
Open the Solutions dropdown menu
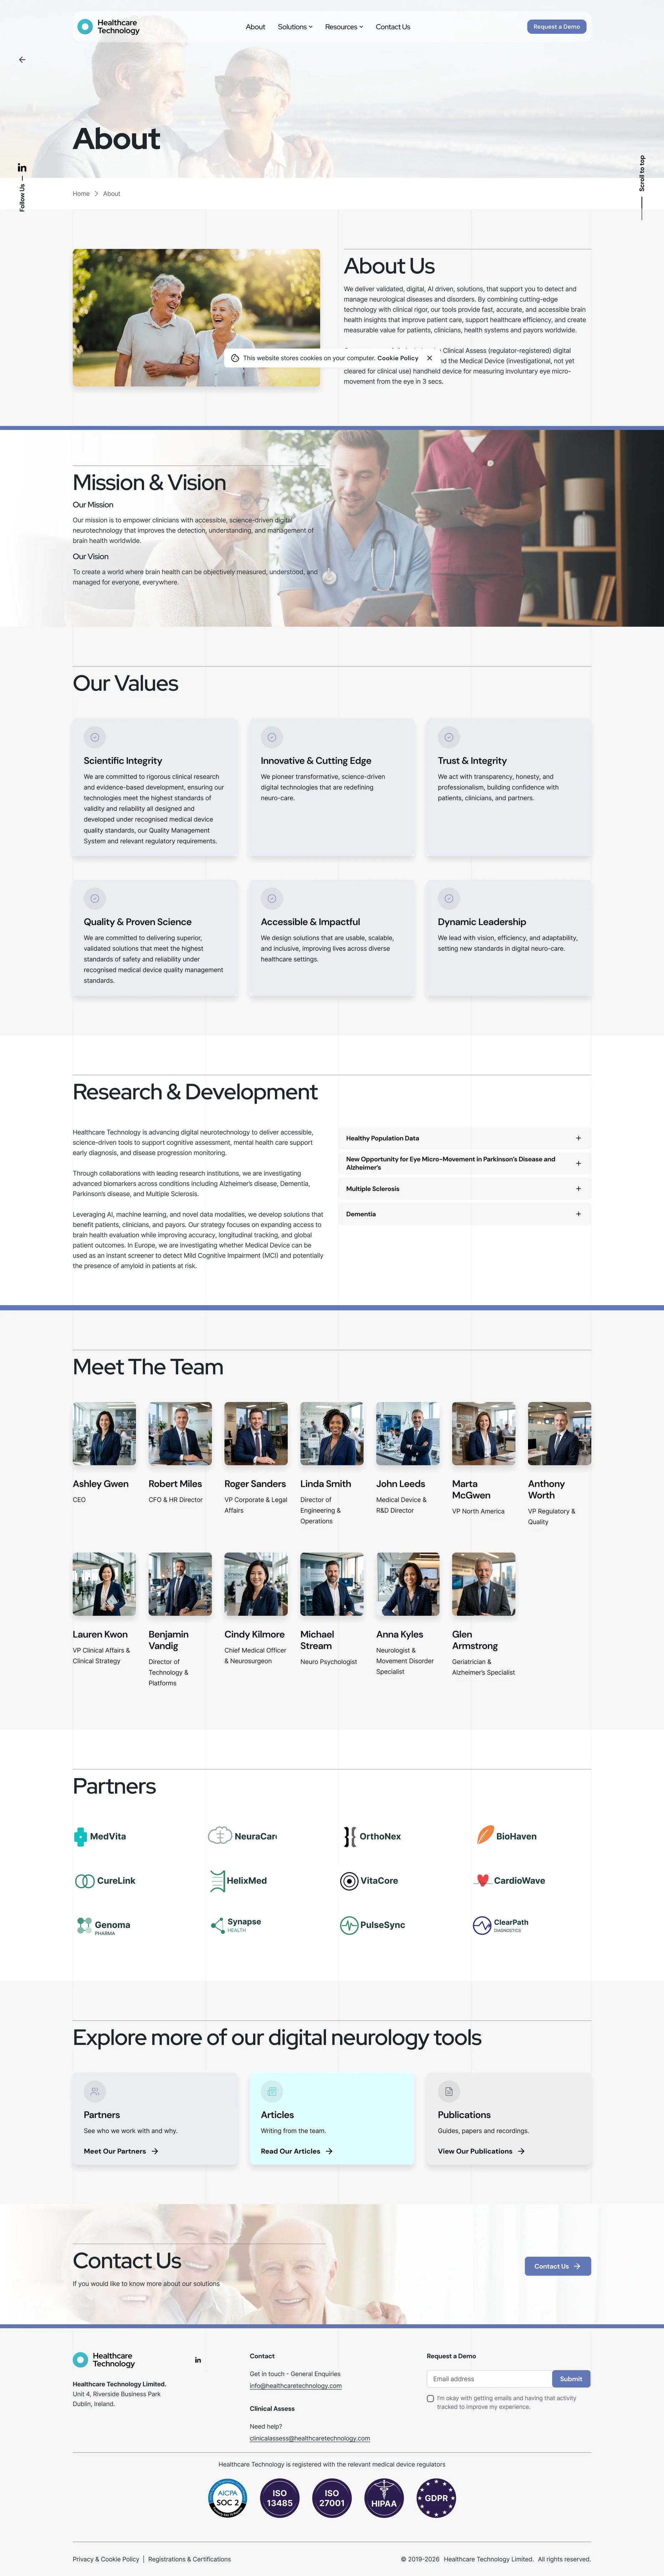[295, 27]
